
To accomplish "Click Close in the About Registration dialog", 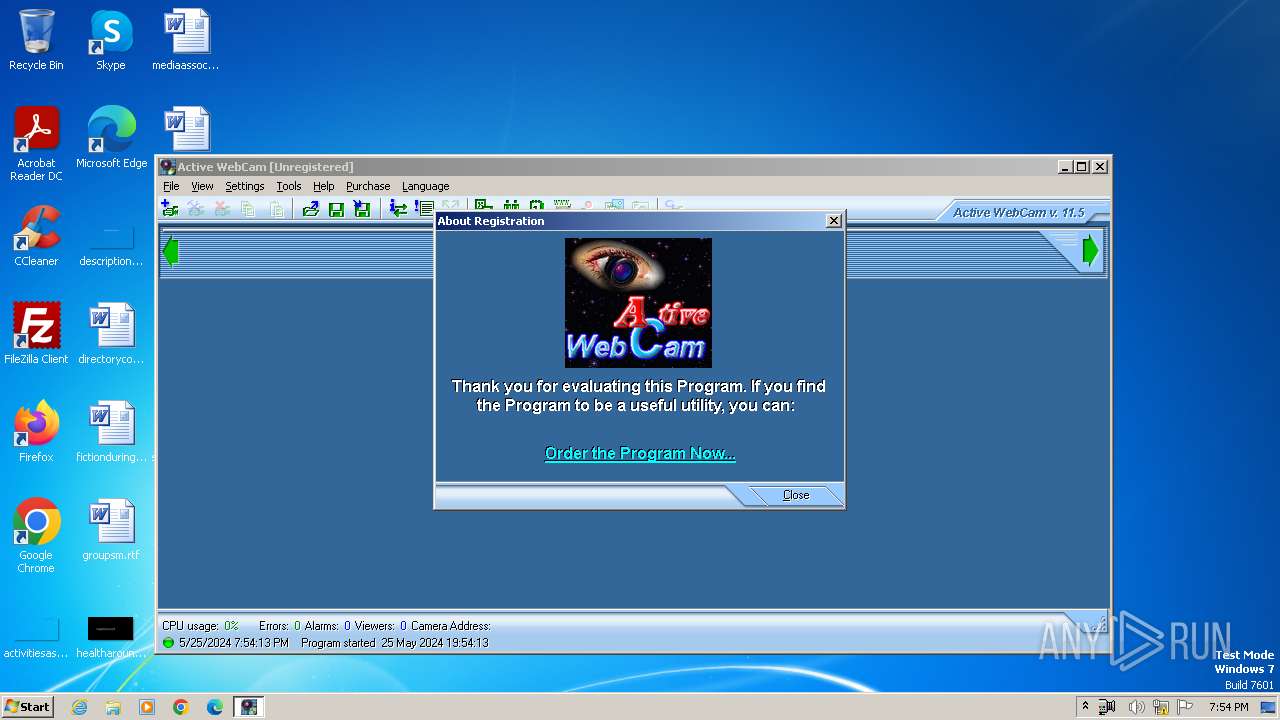I will coord(796,495).
